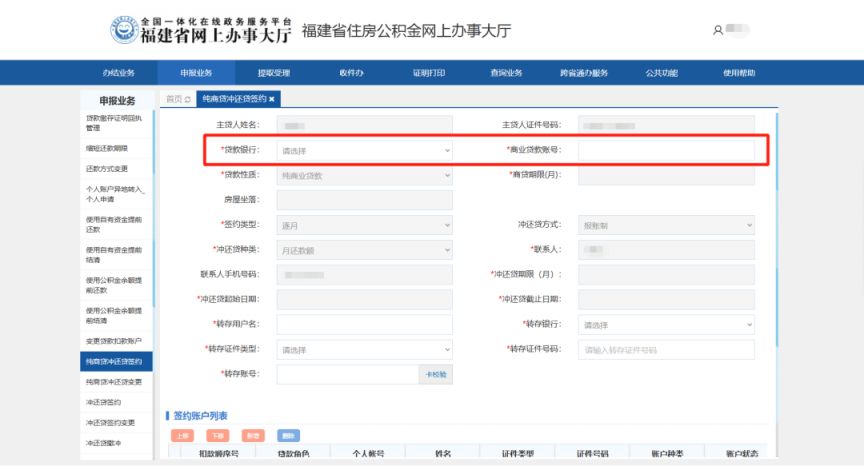Image resolution: width=864 pixels, height=466 pixels.
Task: Open the 冲还贷种类 dropdown
Action: pos(364,250)
